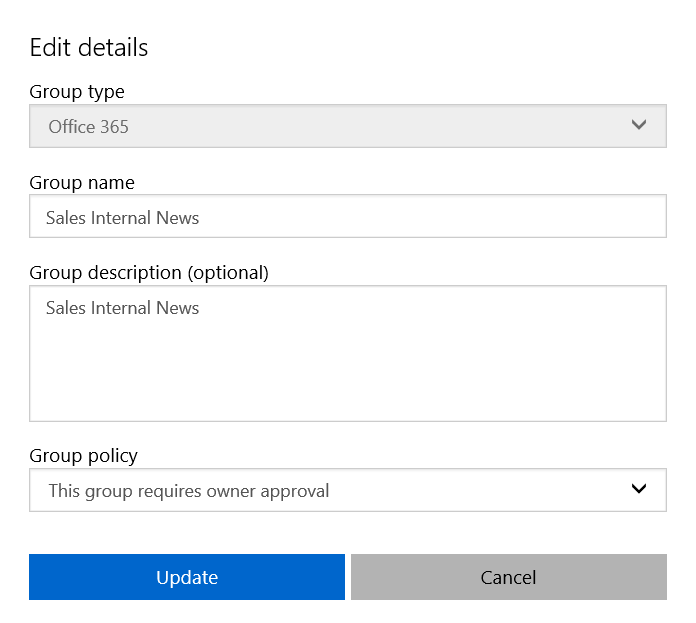Image resolution: width=696 pixels, height=623 pixels.
Task: Click the 'Group description (optional)' label
Action: point(149,273)
